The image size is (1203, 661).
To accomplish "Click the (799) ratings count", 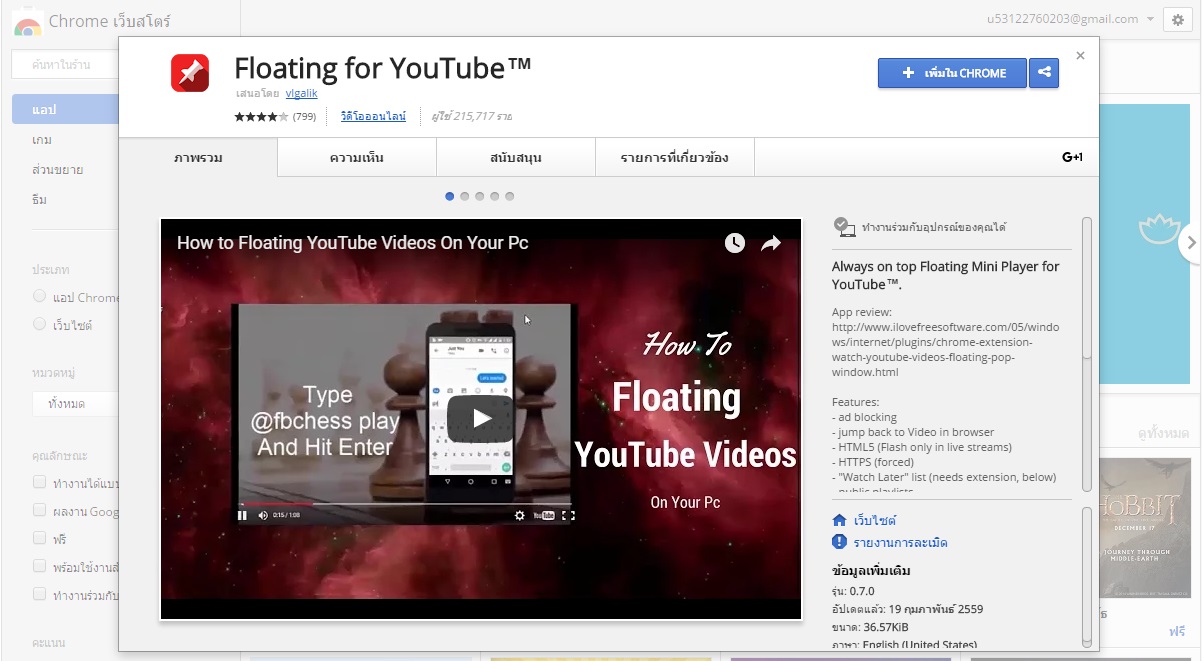I will pyautogui.click(x=305, y=117).
